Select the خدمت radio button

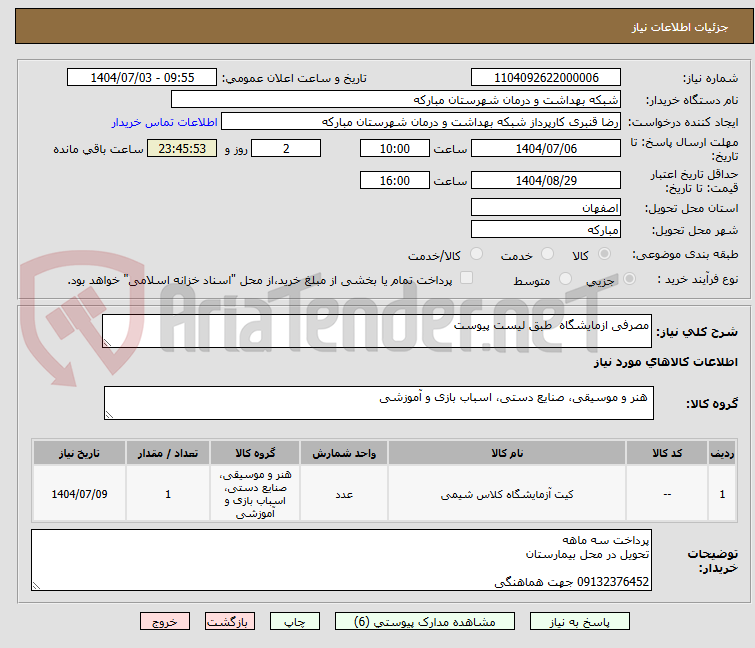point(547,254)
